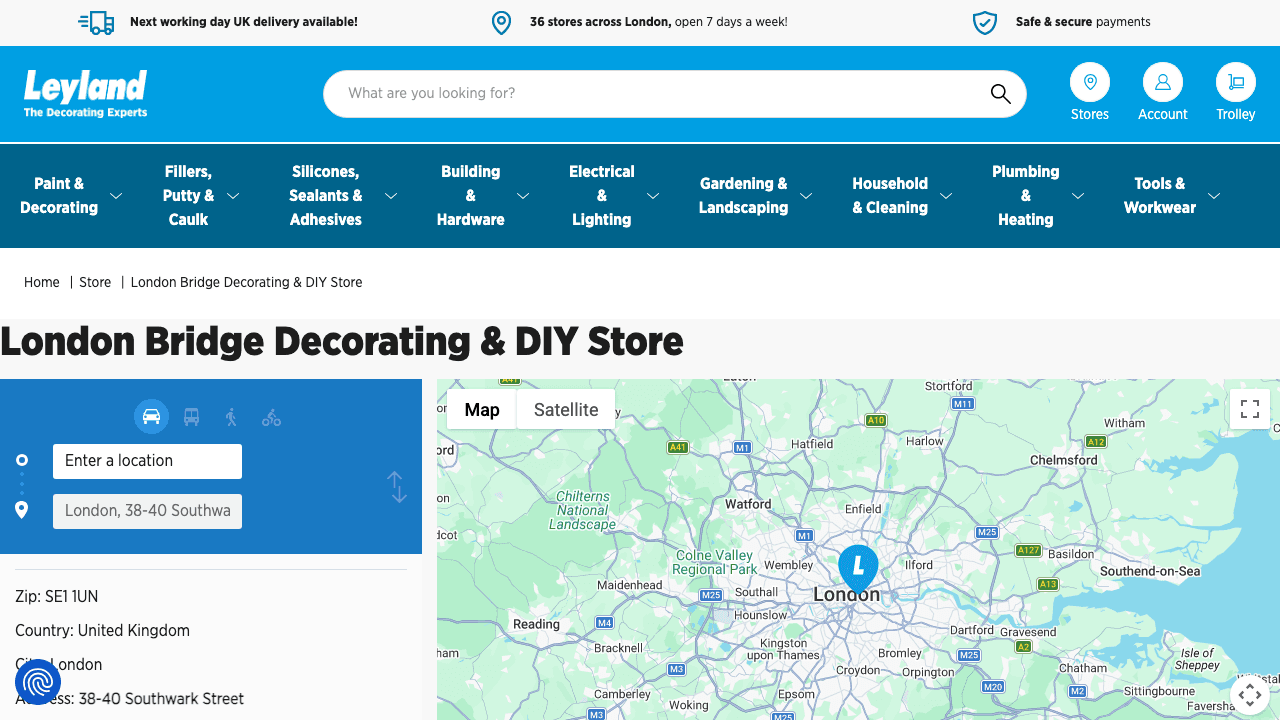Click the Country: United Kingdom text

tap(102, 630)
